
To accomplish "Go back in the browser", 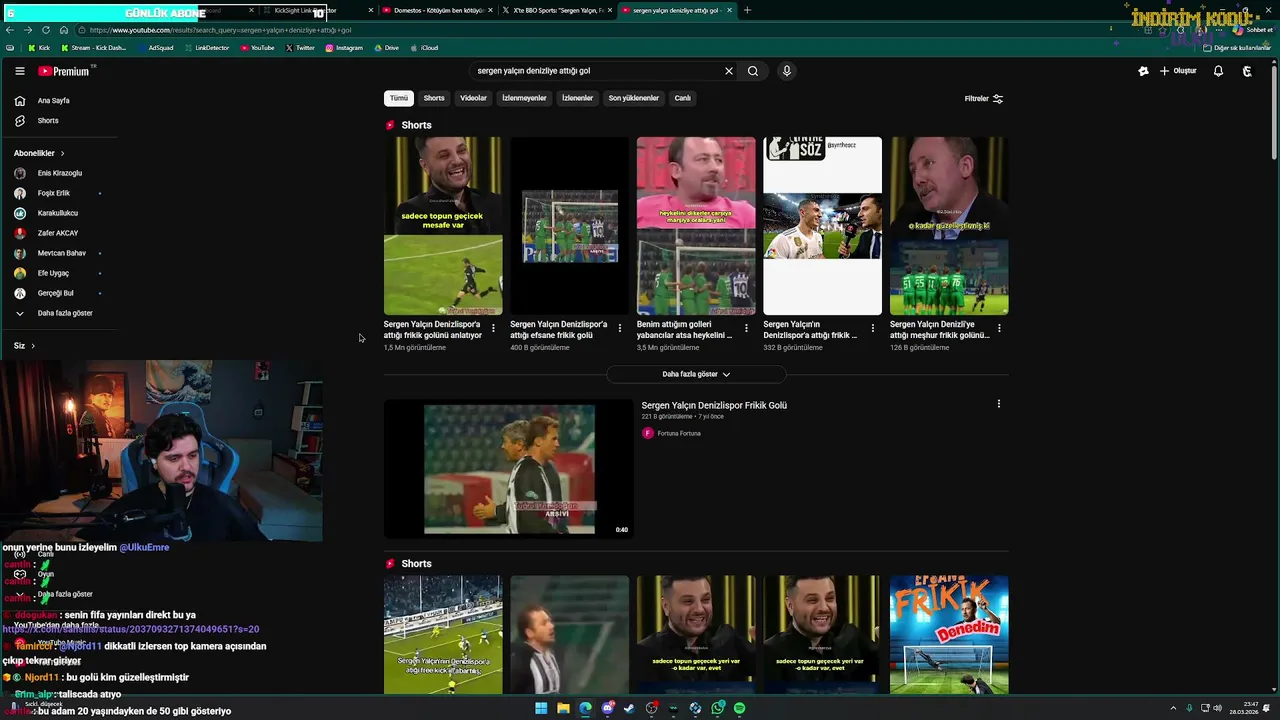I will (11, 30).
